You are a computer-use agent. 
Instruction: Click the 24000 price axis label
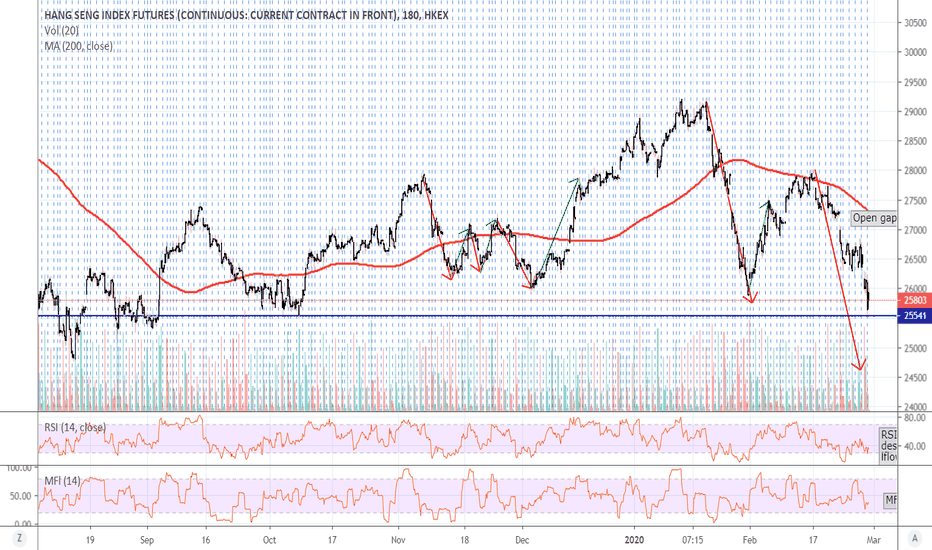[915, 407]
